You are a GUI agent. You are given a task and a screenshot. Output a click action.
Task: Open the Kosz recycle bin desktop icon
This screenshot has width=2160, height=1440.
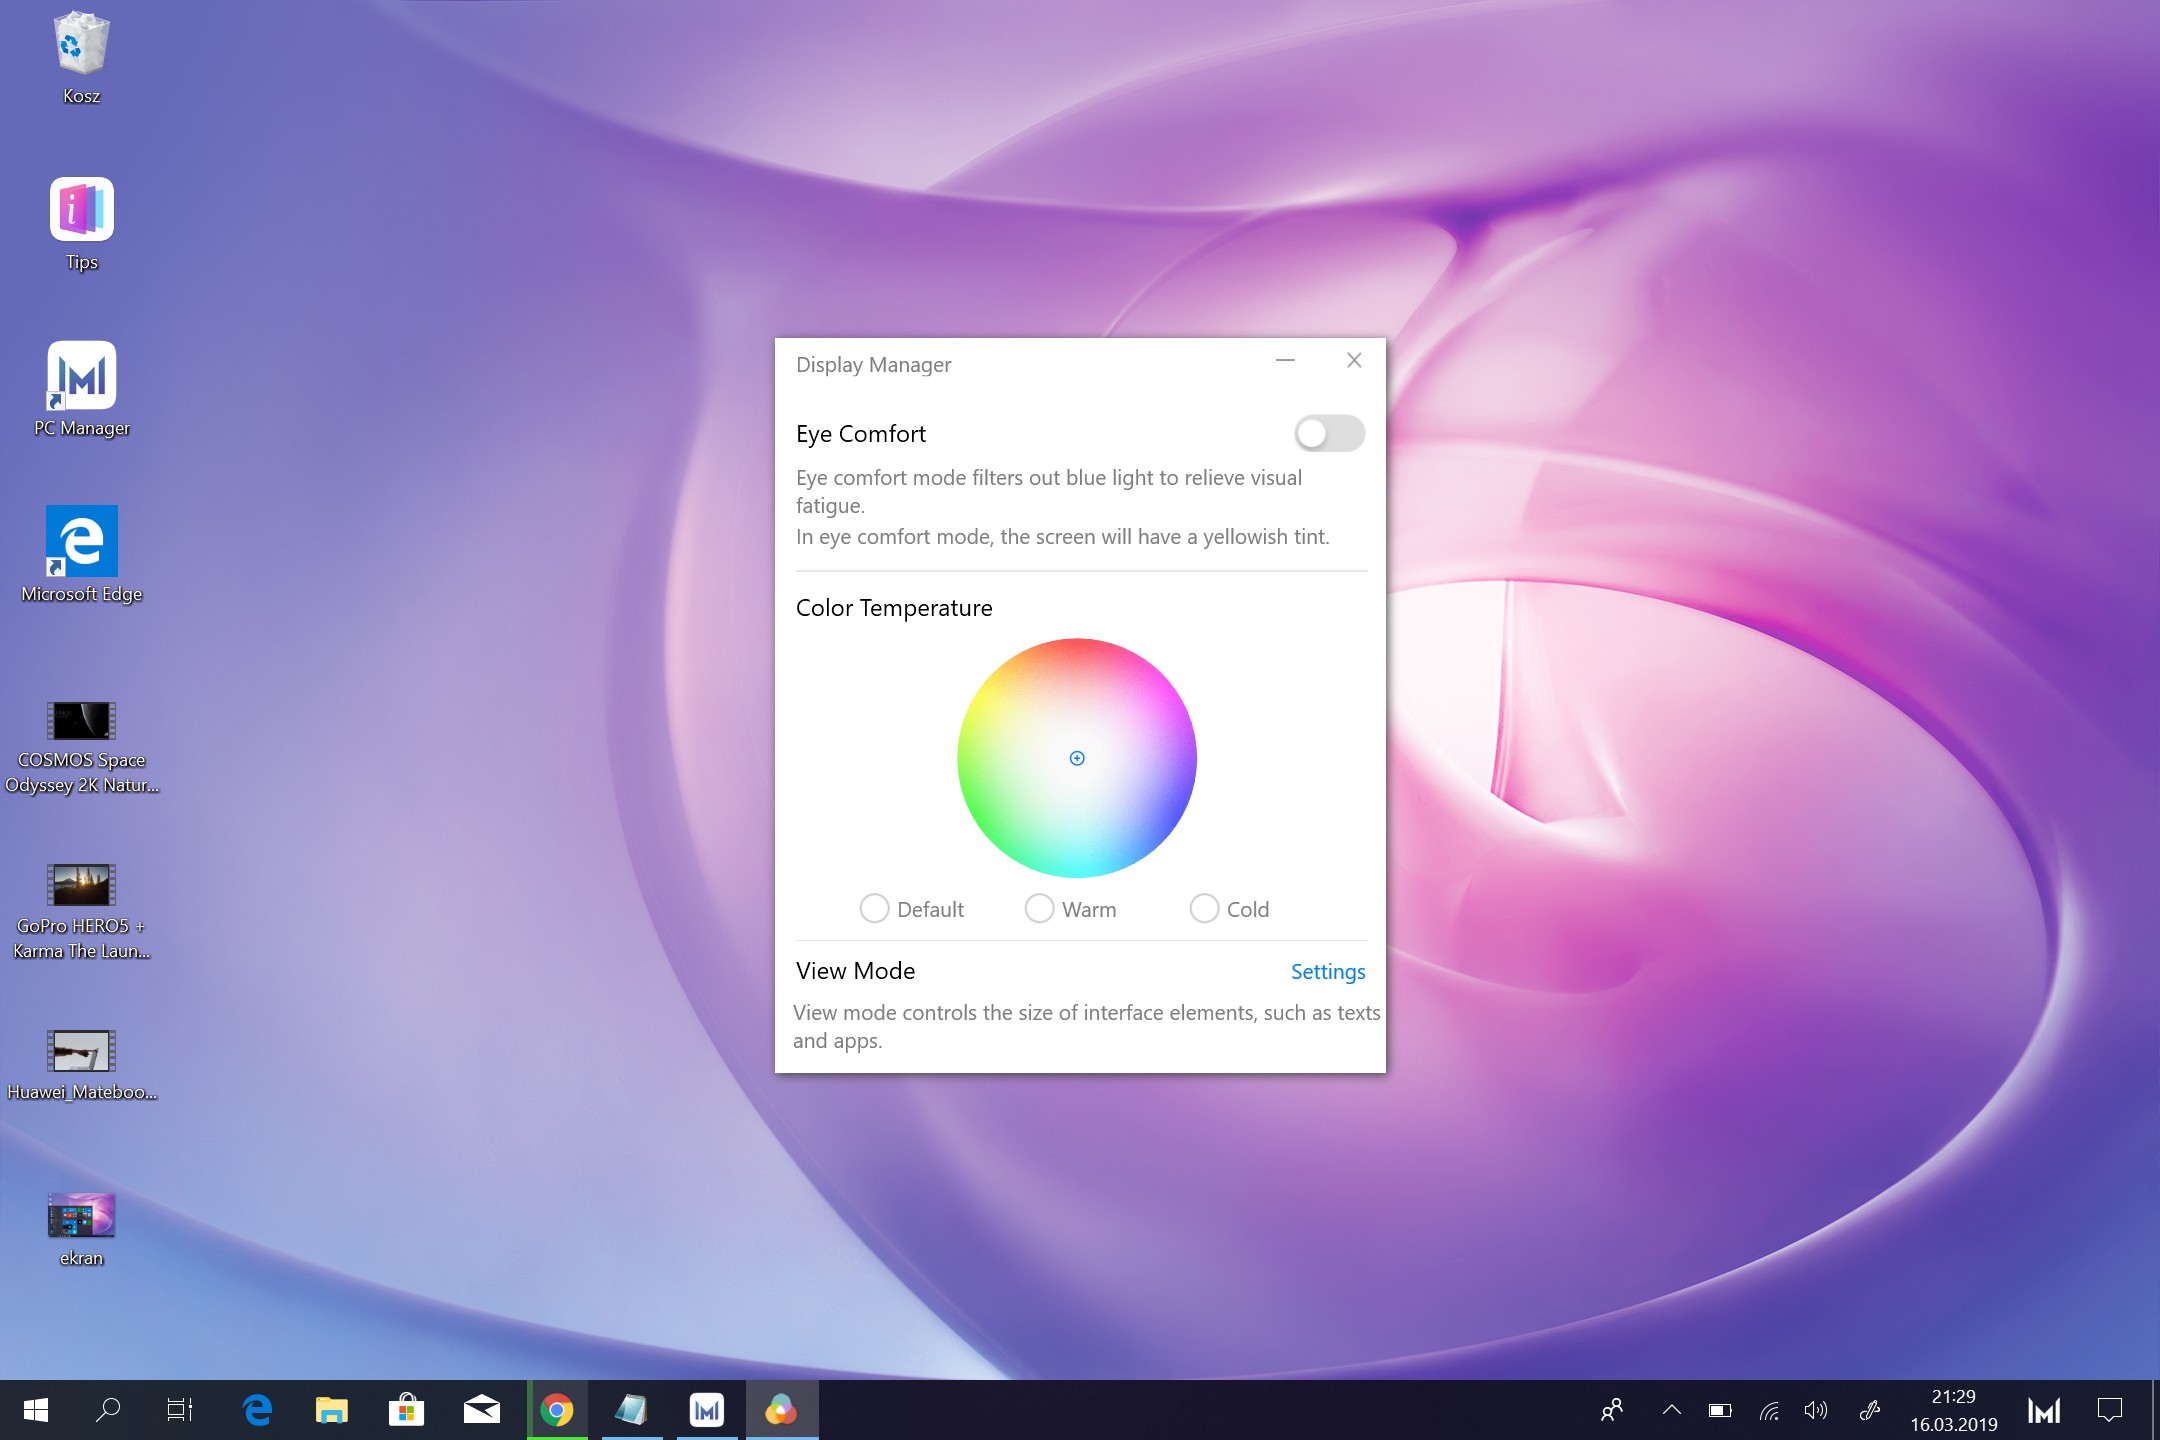pos(81,58)
